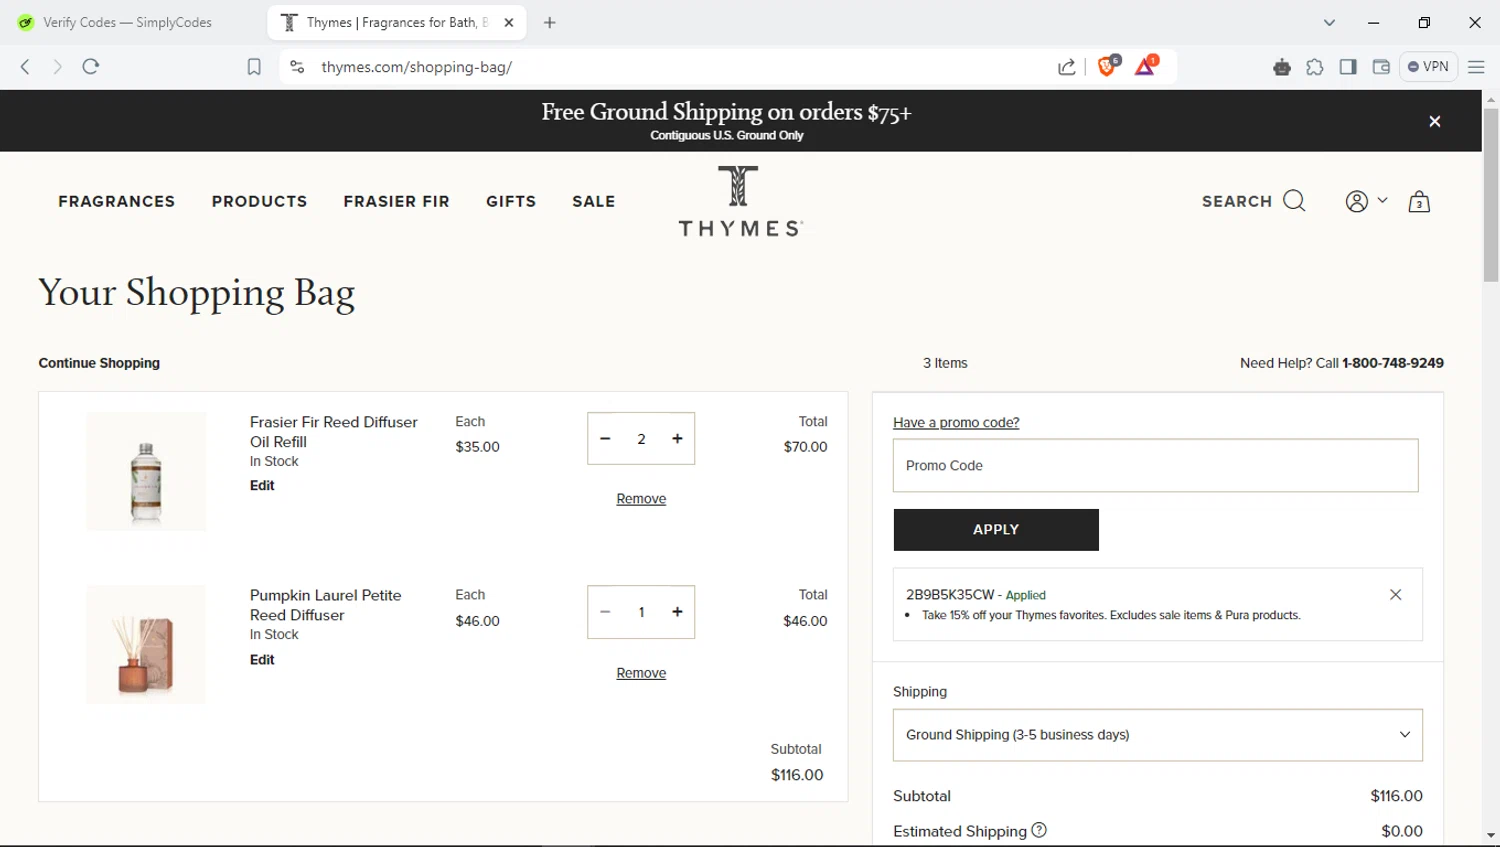Open tab search dropdown arrow

coord(1329,22)
